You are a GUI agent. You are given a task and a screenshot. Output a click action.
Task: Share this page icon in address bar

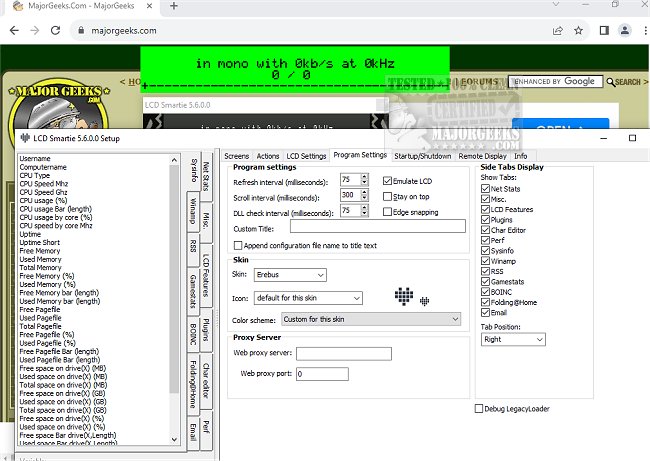click(558, 30)
